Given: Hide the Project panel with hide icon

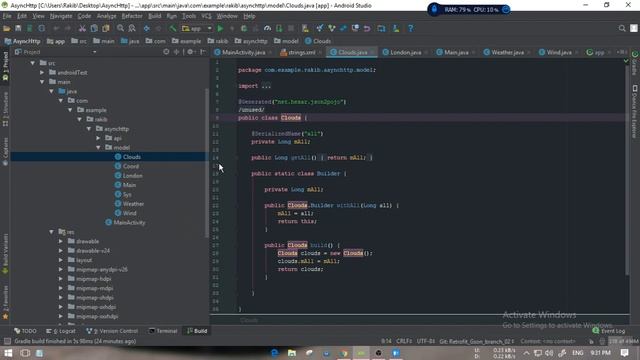Looking at the screenshot, I should point(203,52).
